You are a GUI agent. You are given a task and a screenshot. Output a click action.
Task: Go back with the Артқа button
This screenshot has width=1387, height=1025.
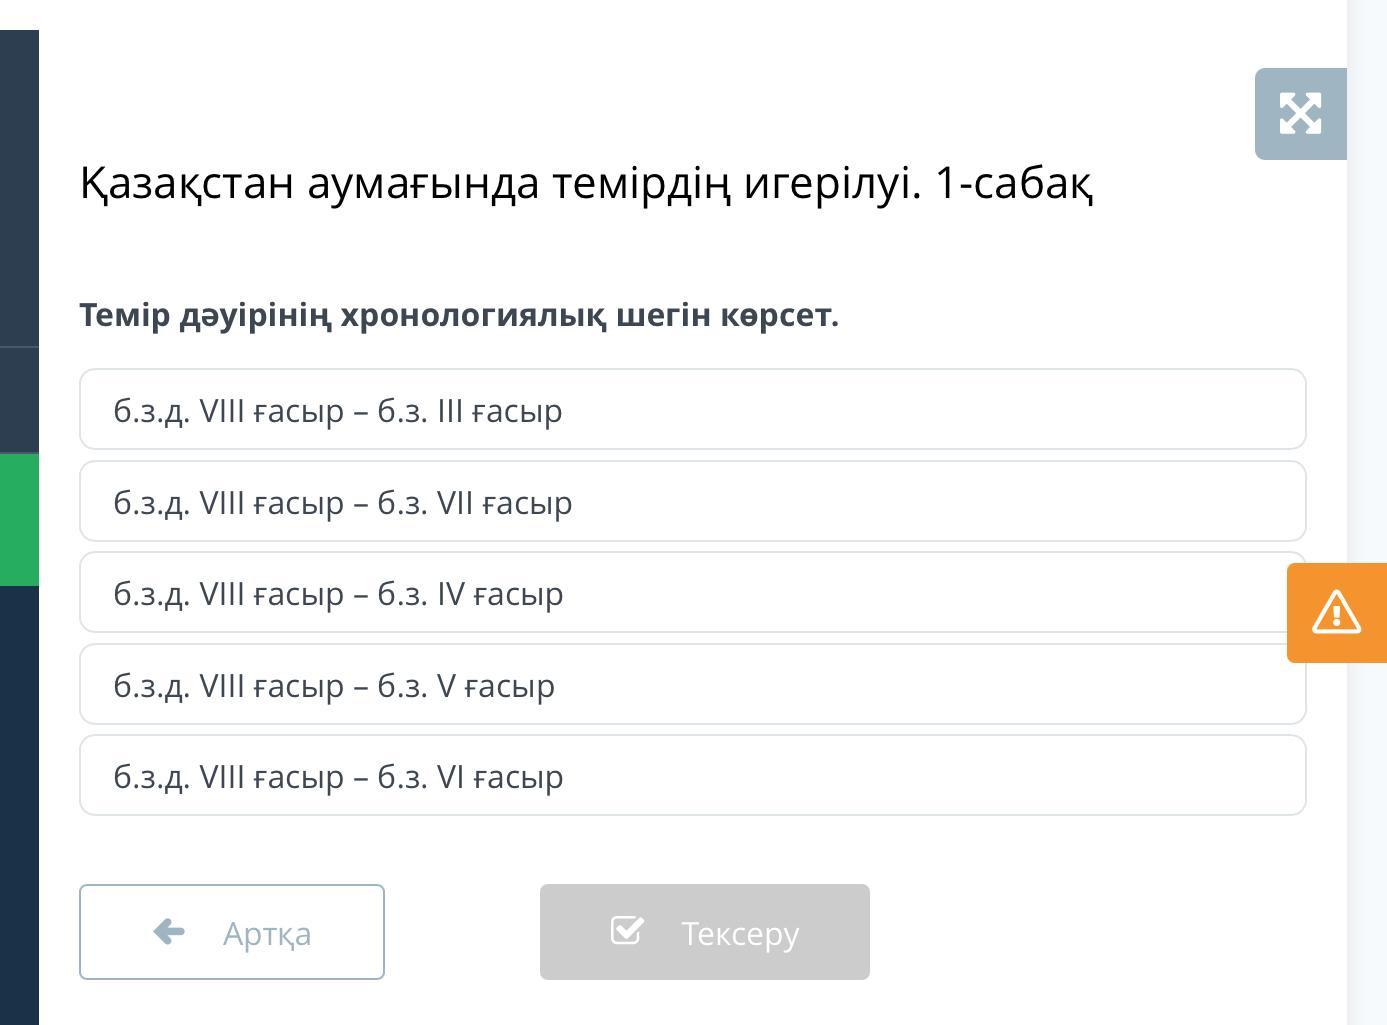pos(232,932)
